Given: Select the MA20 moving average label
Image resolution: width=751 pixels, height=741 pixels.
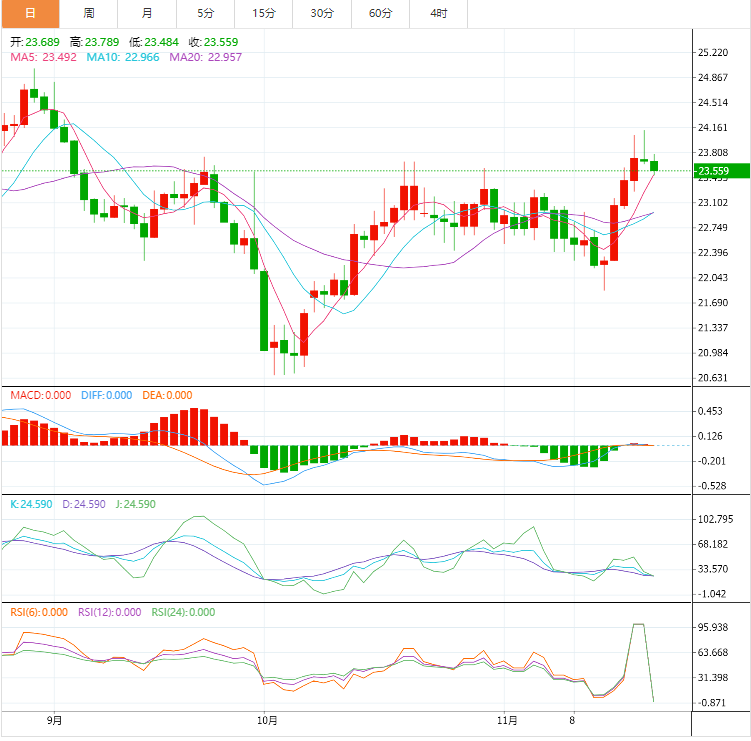Looking at the screenshot, I should (x=205, y=57).
